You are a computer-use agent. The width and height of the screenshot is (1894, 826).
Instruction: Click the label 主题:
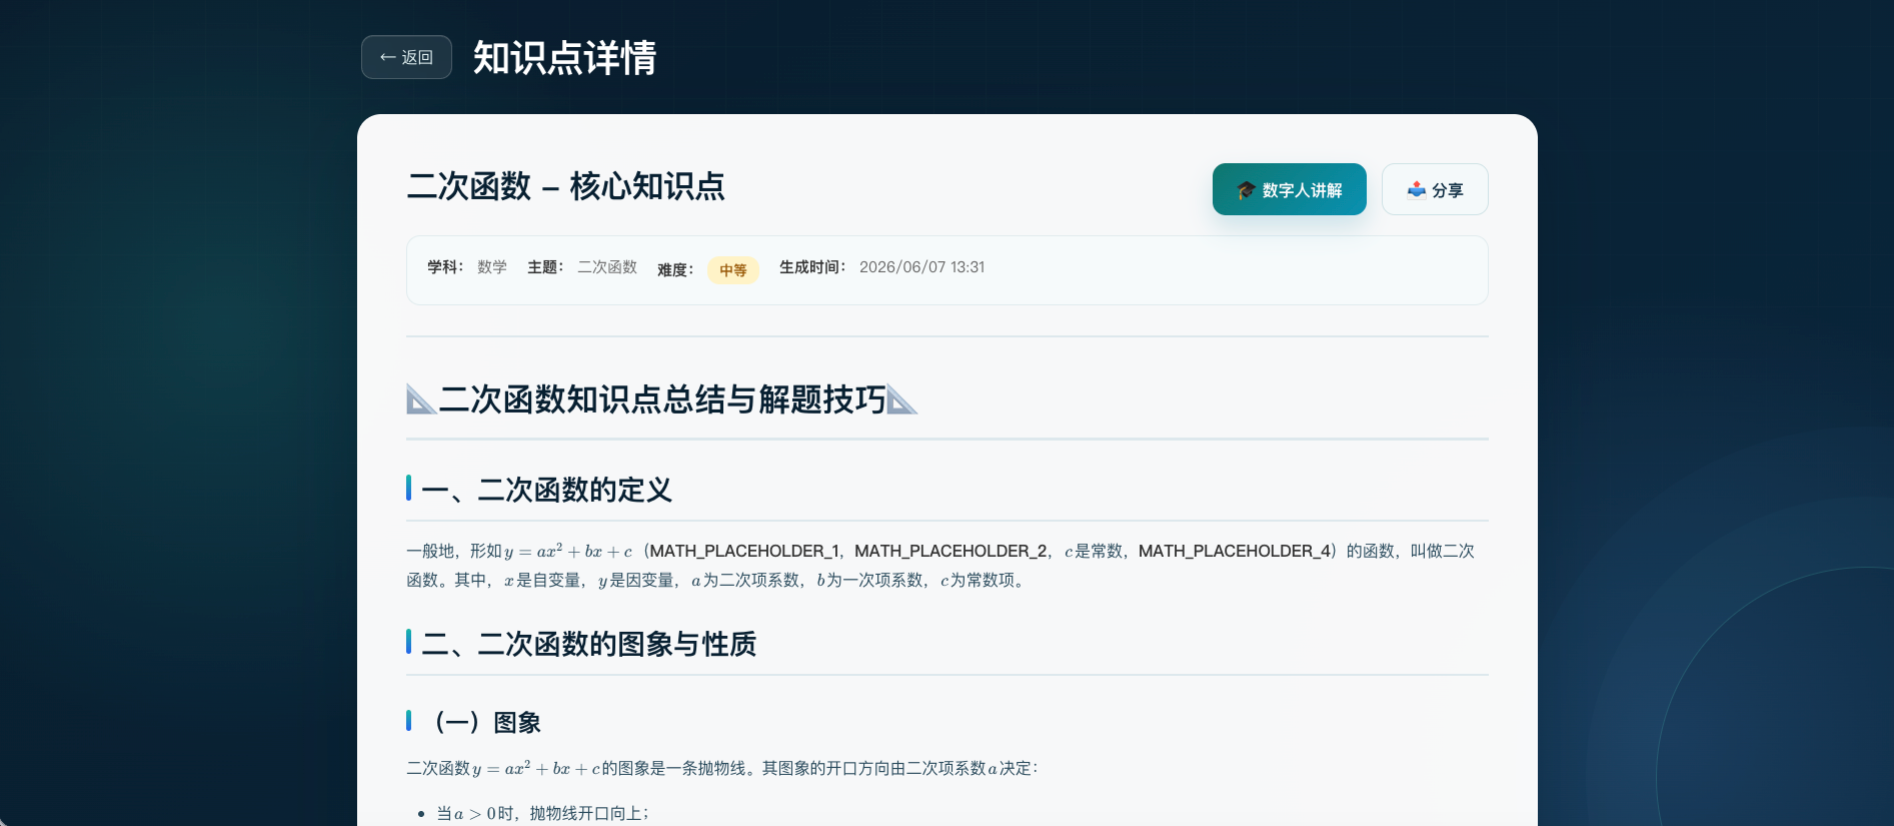545,267
